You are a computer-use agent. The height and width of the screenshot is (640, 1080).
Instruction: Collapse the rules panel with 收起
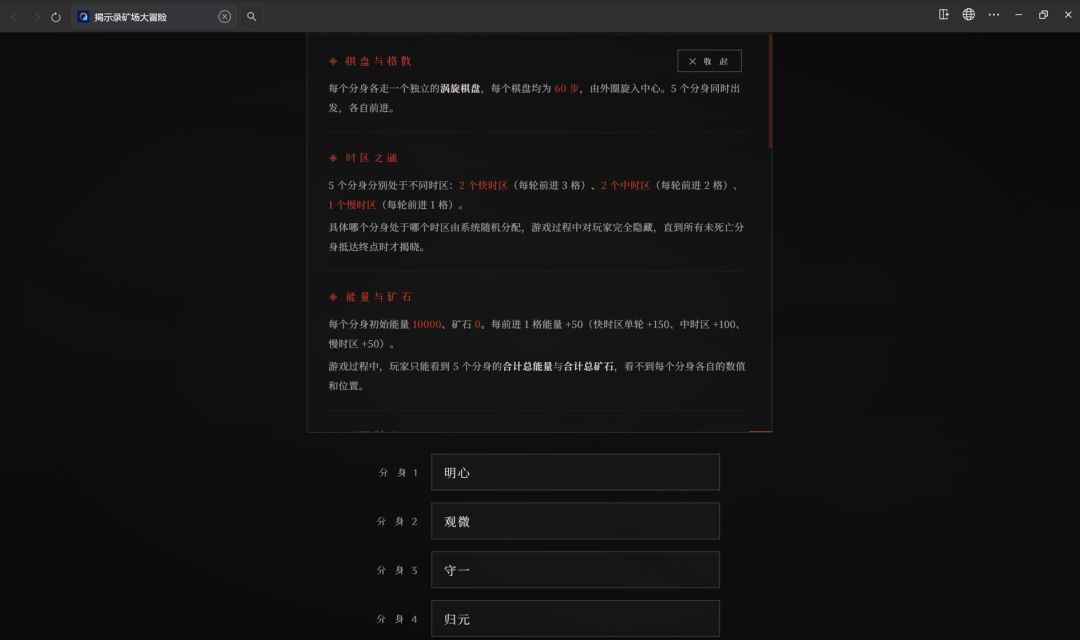(709, 61)
